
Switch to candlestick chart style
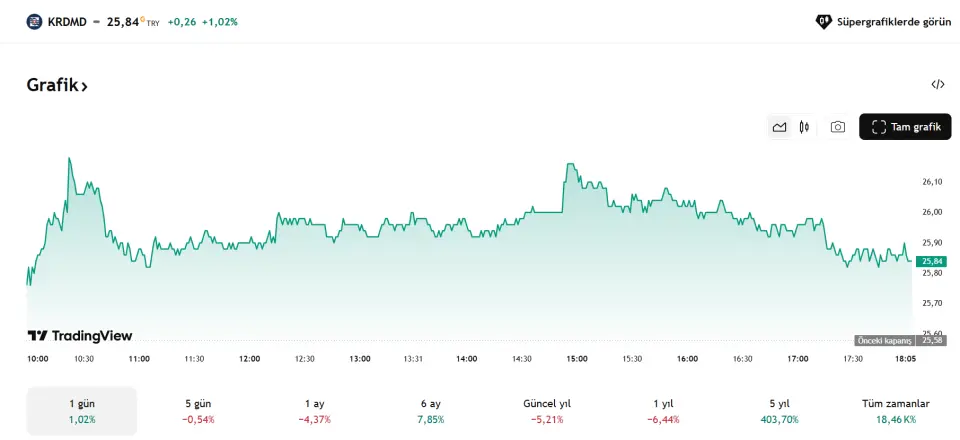point(804,127)
